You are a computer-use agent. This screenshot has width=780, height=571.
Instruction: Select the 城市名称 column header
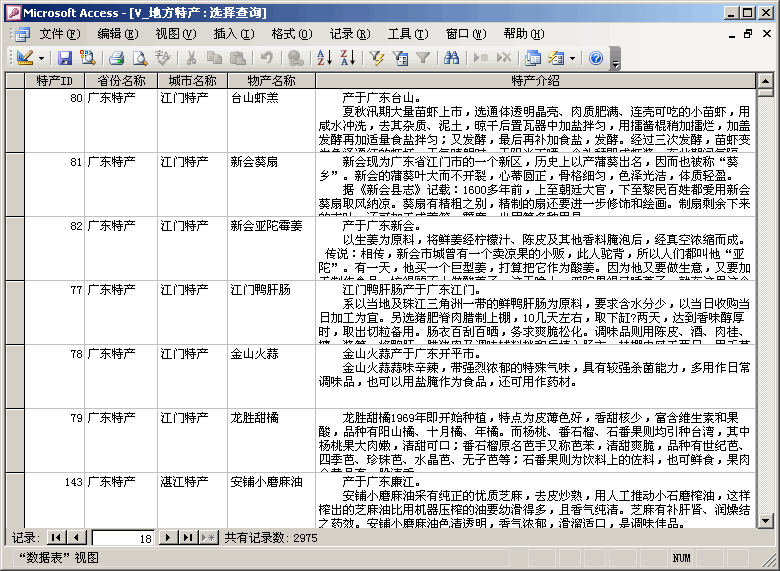193,81
